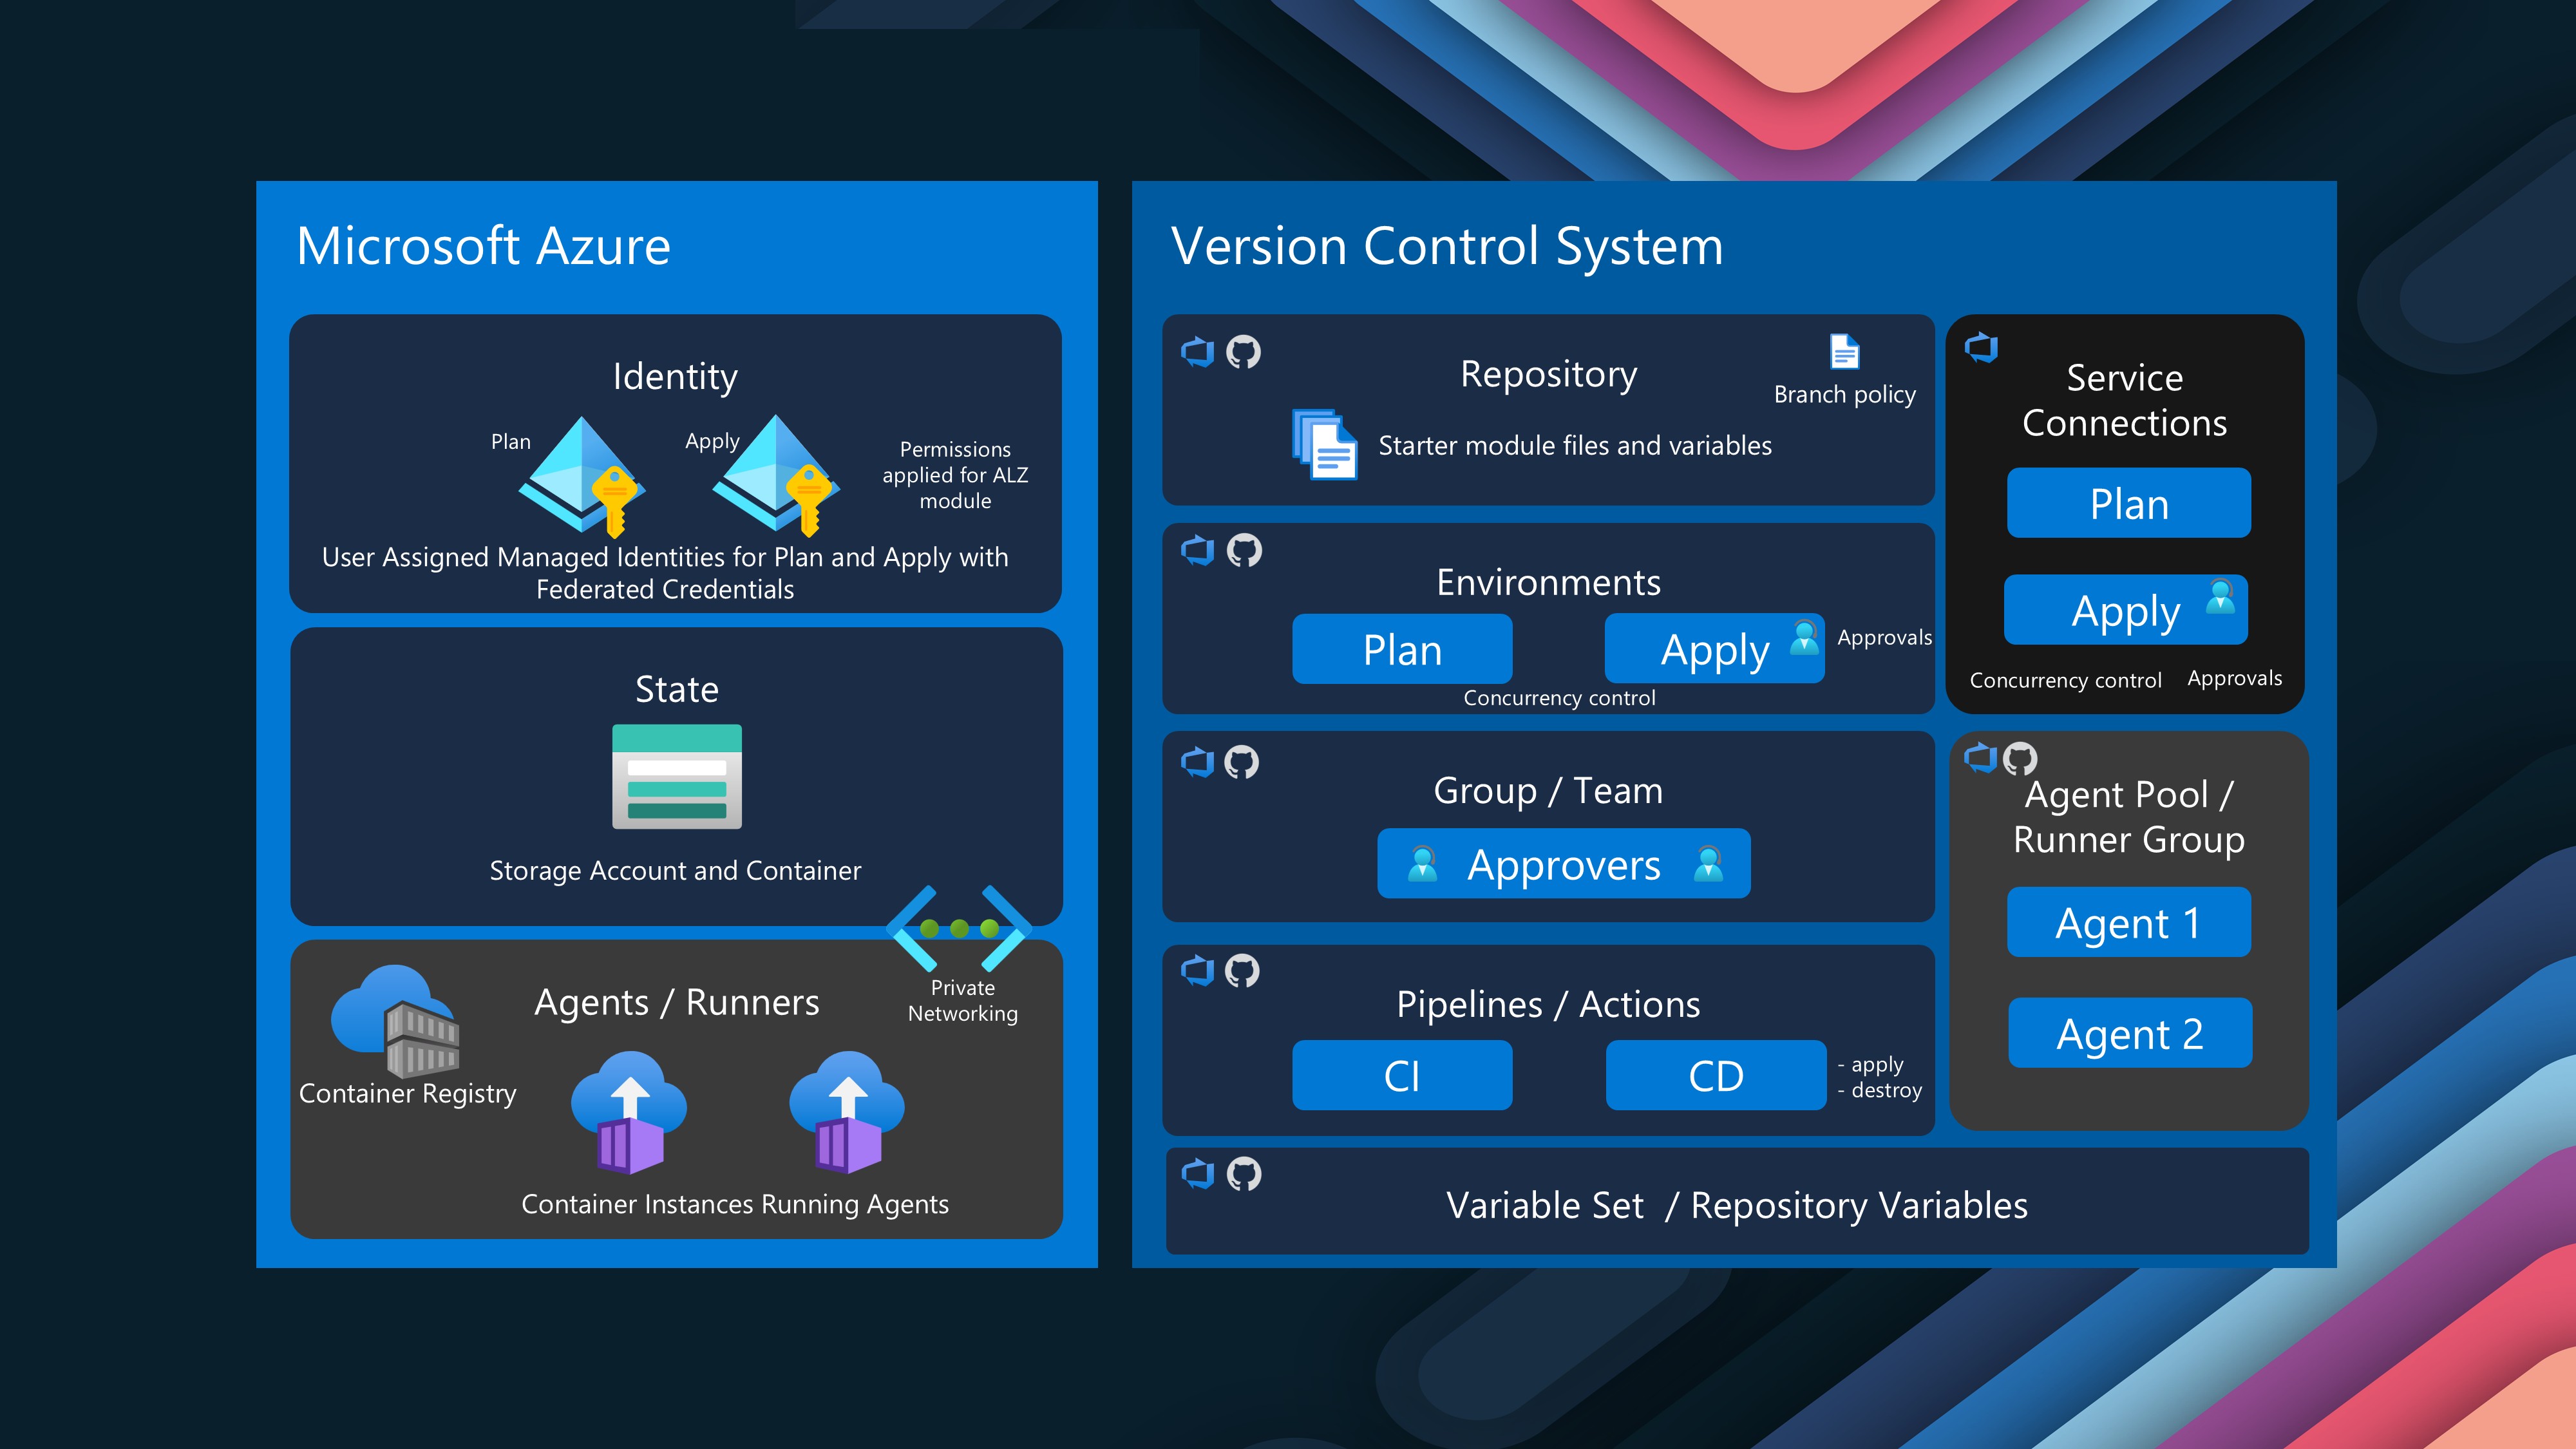Click the GitHub icon in Variable Set box
Screen dimensions: 2576x1449
(x=1244, y=1173)
